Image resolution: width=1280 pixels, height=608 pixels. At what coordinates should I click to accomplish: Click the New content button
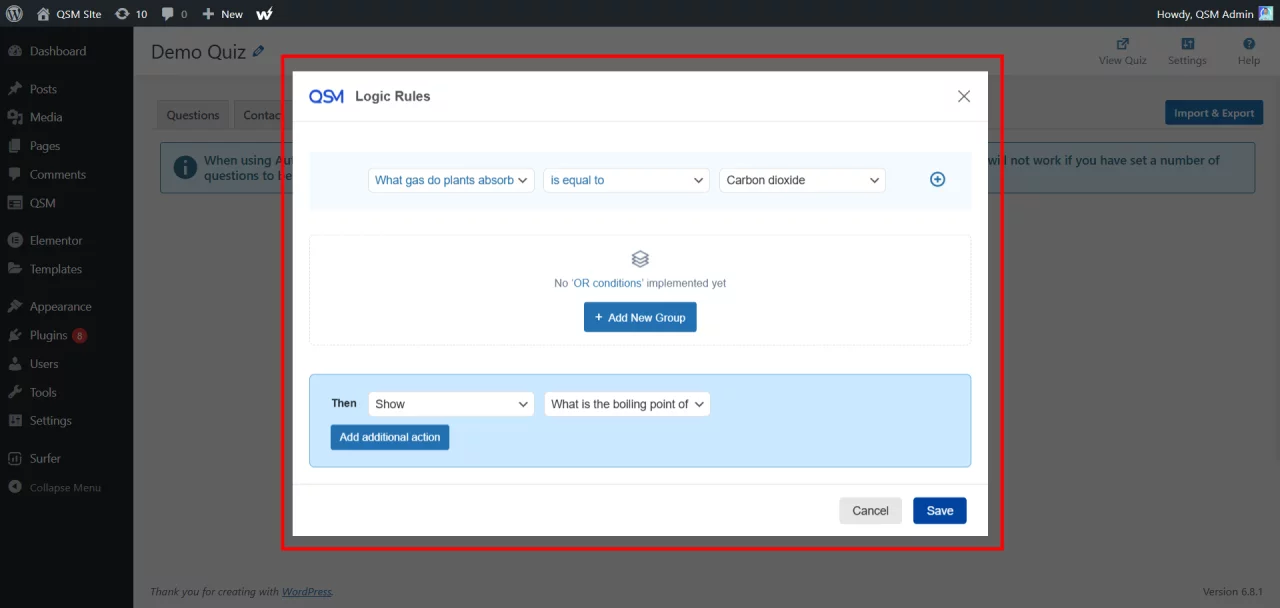click(222, 14)
